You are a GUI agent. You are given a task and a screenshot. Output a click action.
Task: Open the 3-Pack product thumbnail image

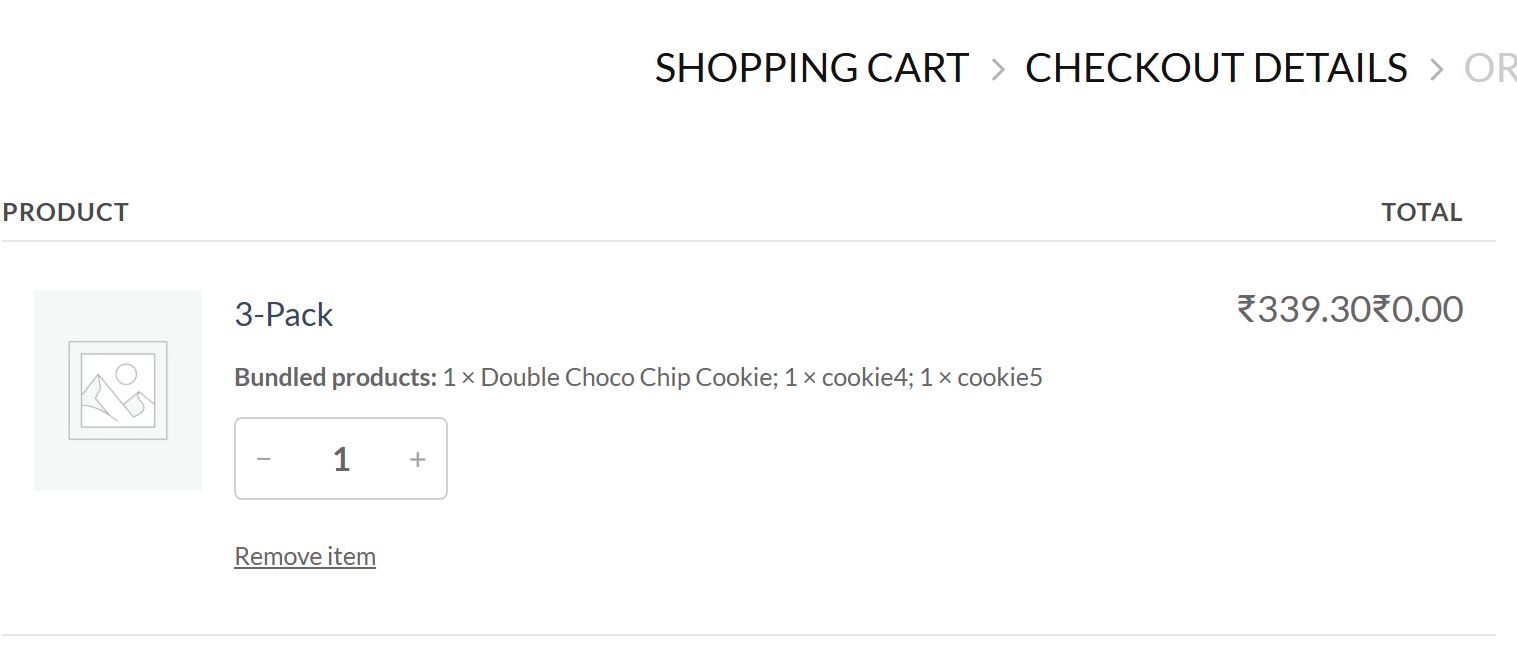point(118,390)
